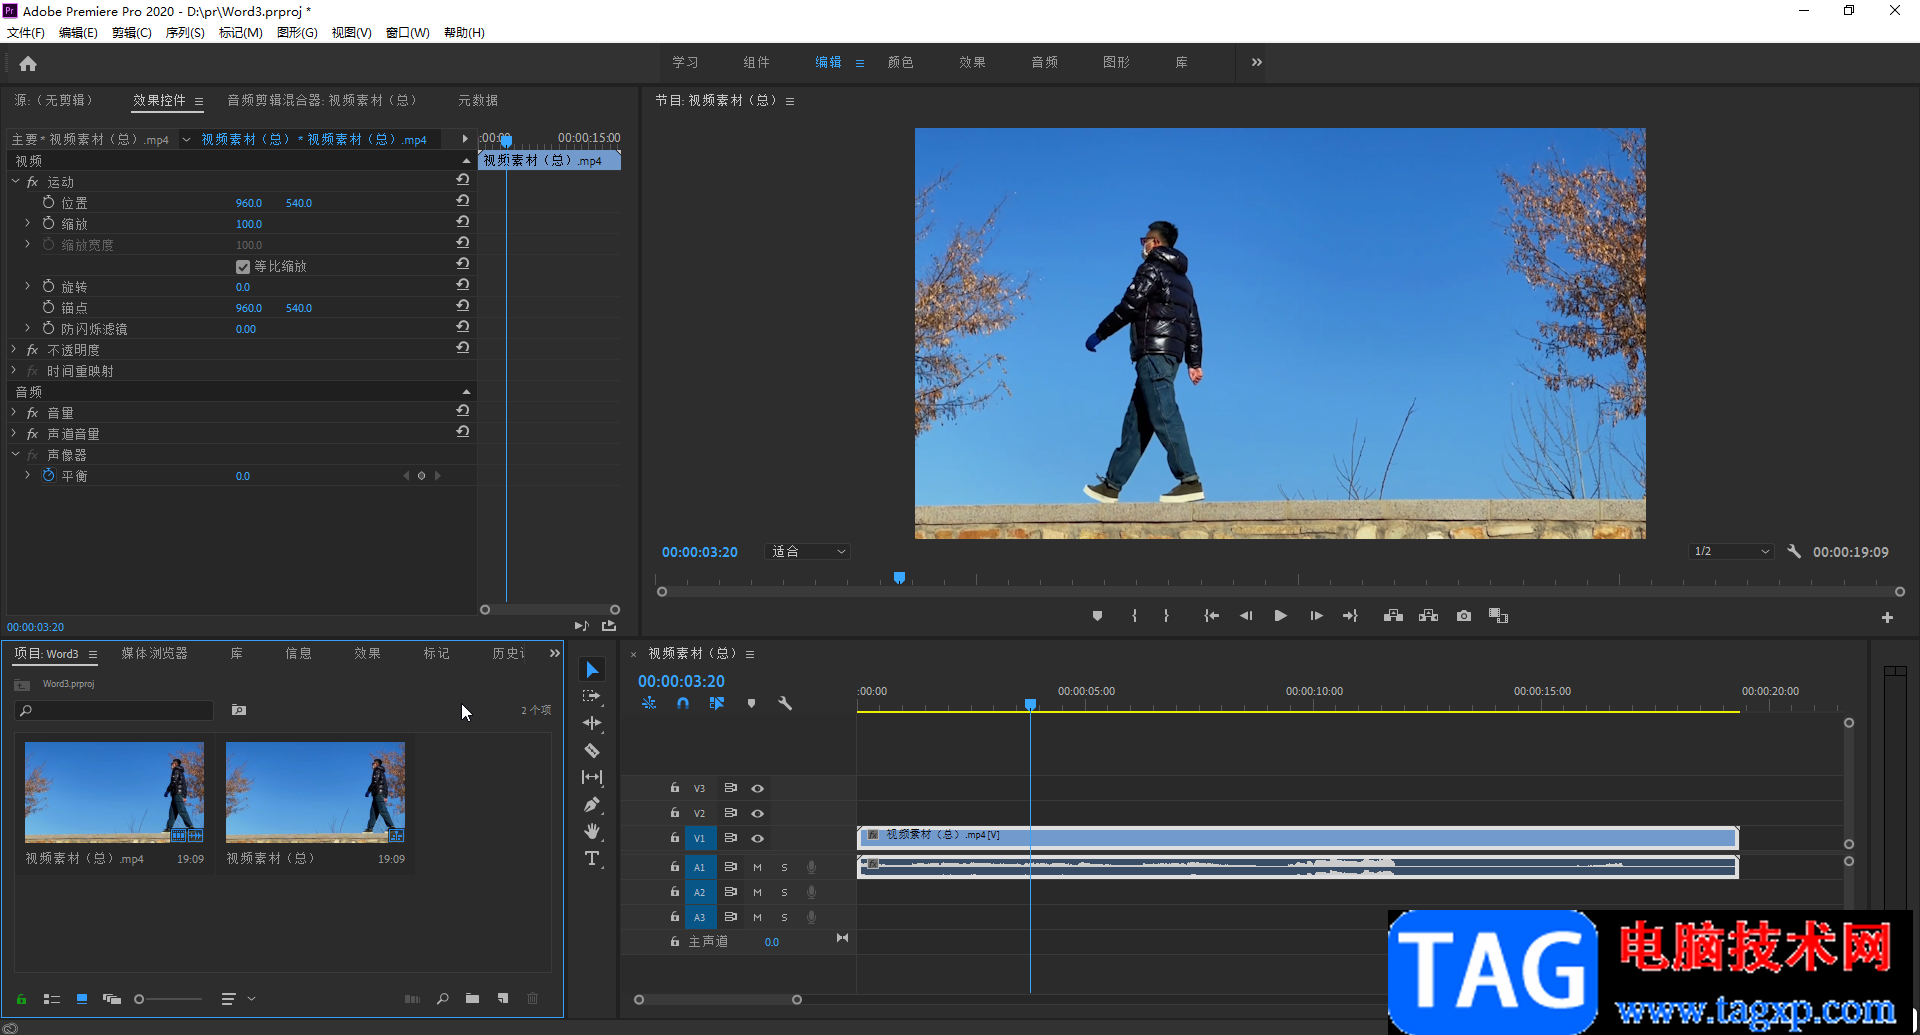The width and height of the screenshot is (1920, 1035).
Task: Select the Ripple Edit tool
Action: tap(592, 723)
